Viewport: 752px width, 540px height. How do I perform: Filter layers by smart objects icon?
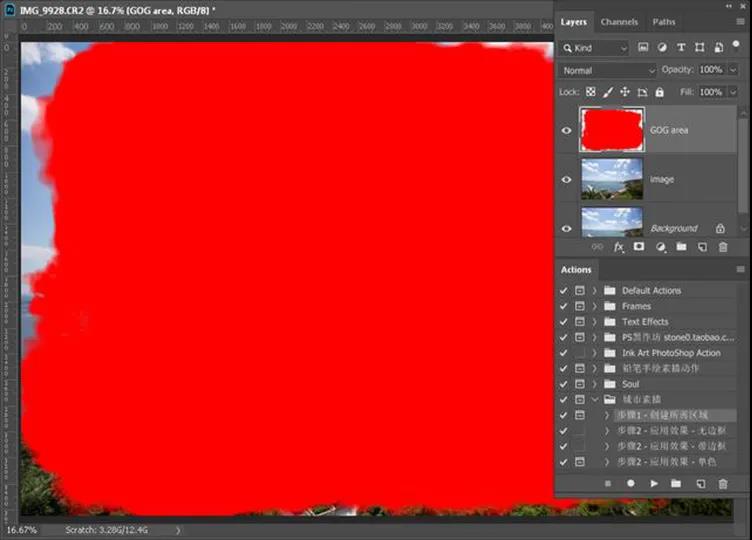pyautogui.click(x=718, y=47)
